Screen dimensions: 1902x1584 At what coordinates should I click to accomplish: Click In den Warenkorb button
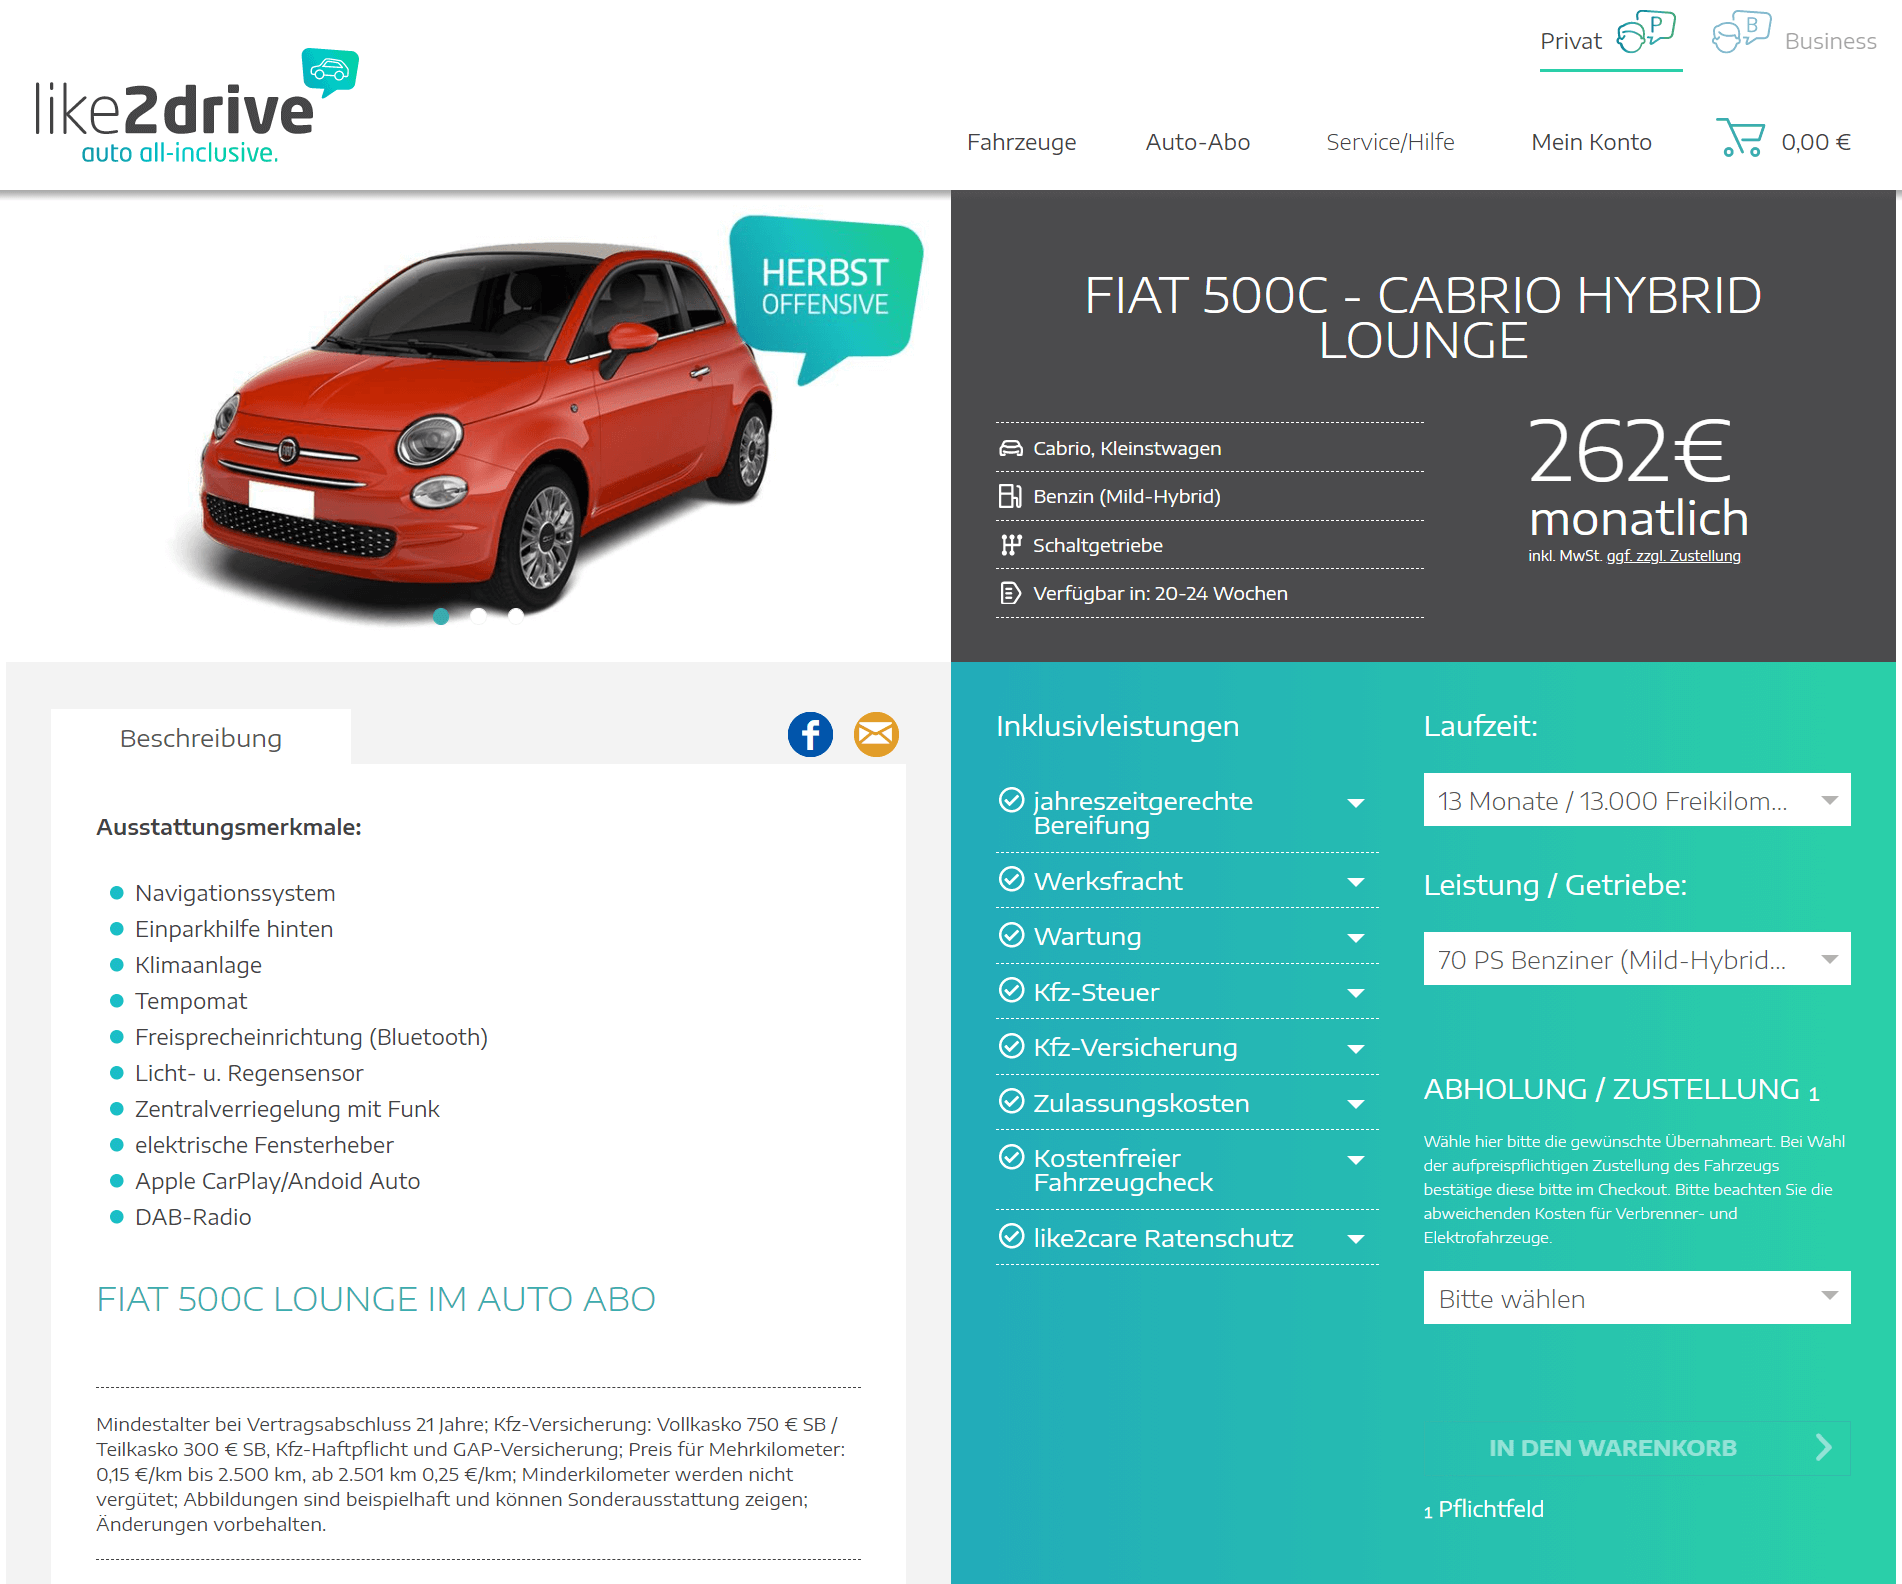(x=1637, y=1448)
